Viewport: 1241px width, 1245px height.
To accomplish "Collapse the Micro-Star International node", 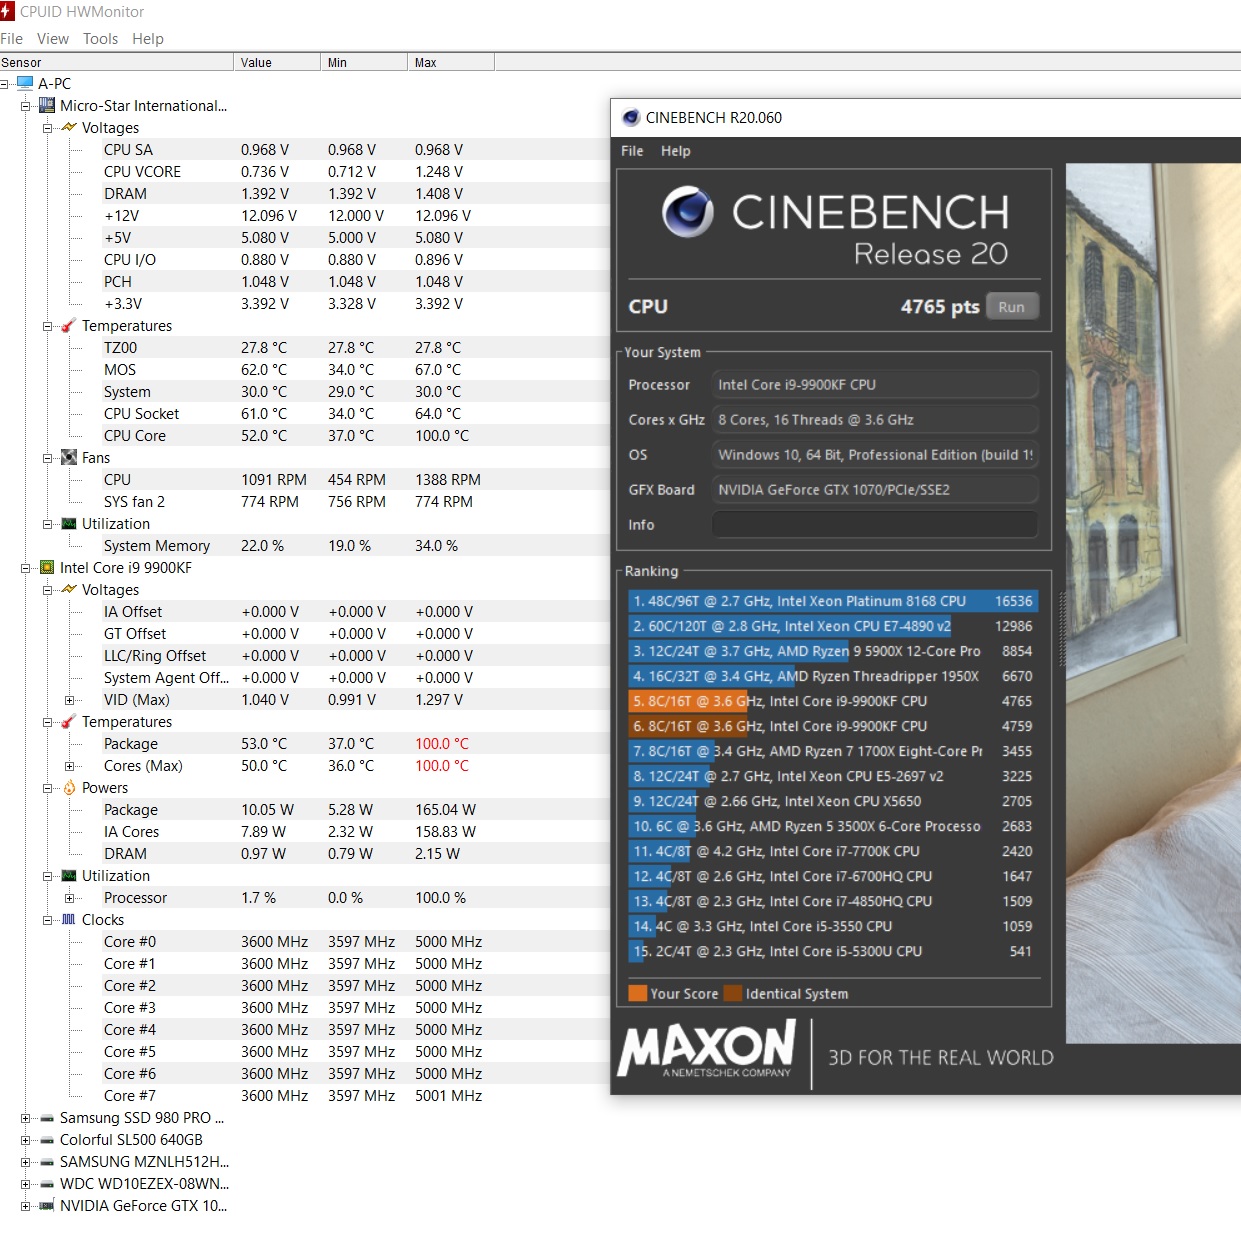I will click(26, 106).
